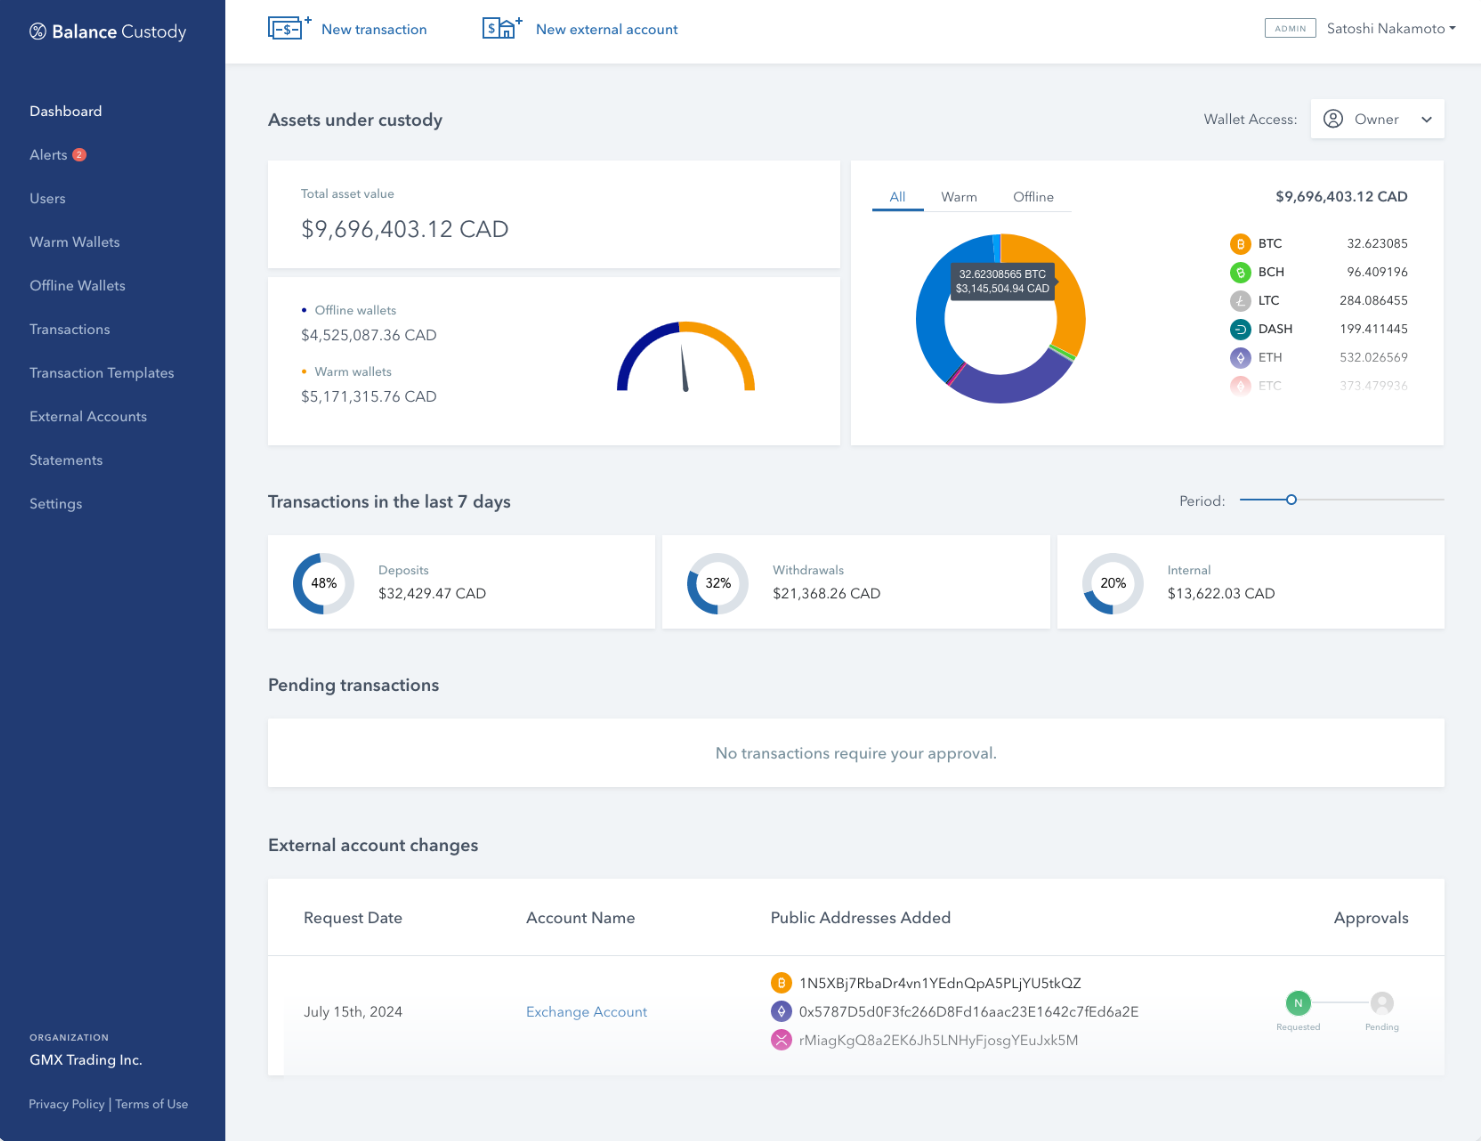Image resolution: width=1481 pixels, height=1141 pixels.
Task: Click the Deposits 48% donut card
Action: 461,582
